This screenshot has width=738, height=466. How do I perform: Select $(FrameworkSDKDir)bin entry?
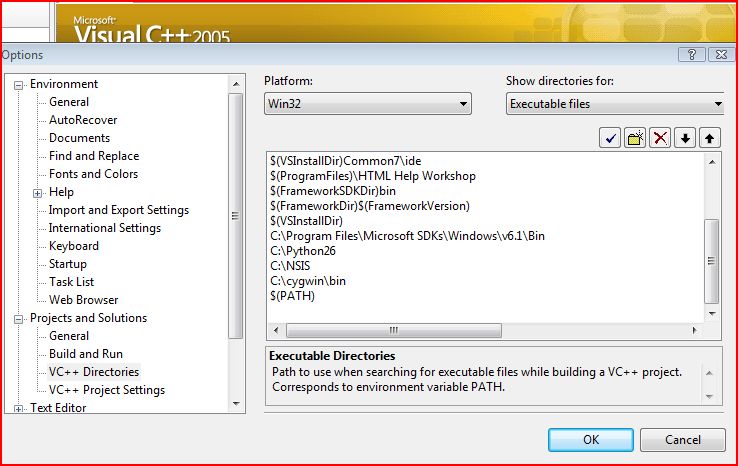coord(333,191)
